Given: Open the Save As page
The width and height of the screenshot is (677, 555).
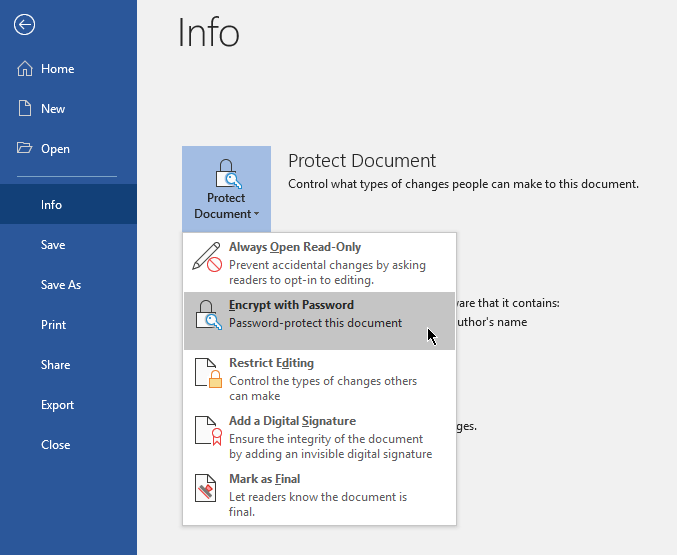Looking at the screenshot, I should (61, 285).
